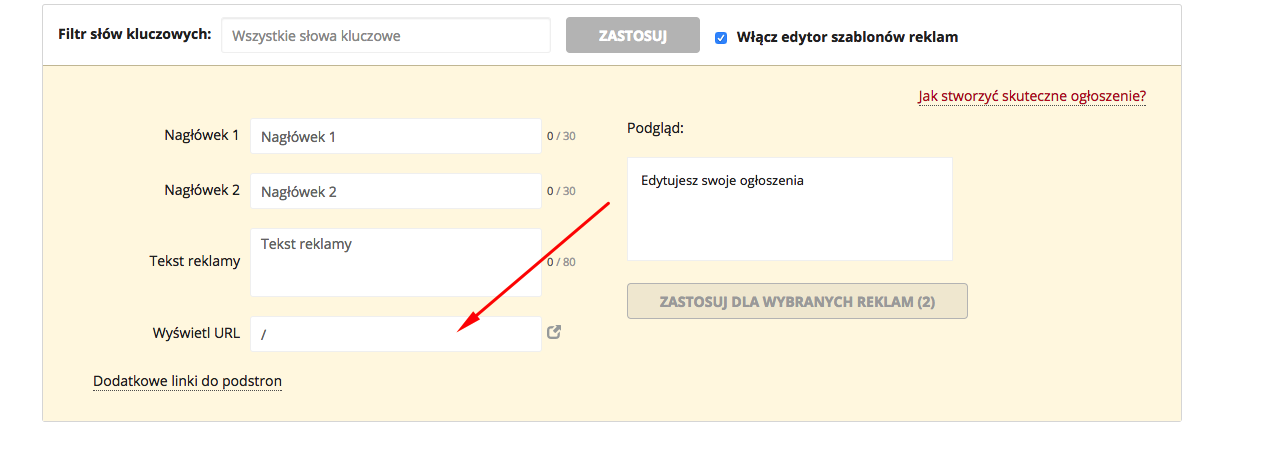Click the 'Podgląd:' heading text

point(655,128)
